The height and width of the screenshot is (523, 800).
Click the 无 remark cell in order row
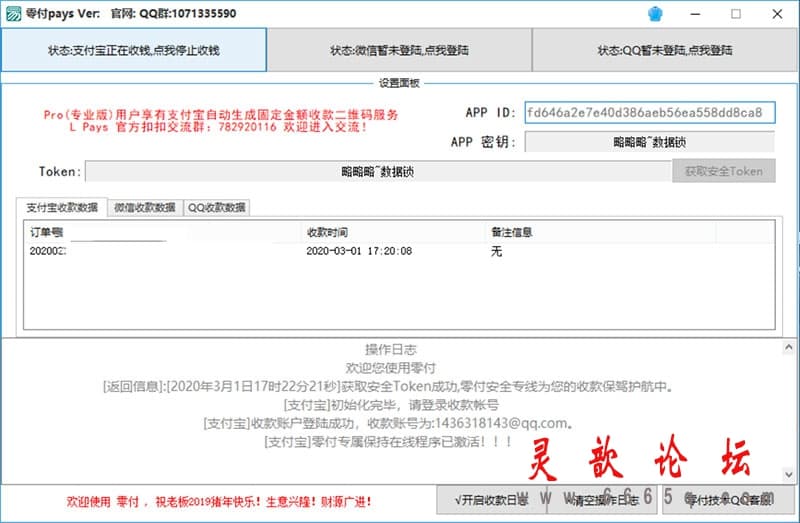click(496, 251)
